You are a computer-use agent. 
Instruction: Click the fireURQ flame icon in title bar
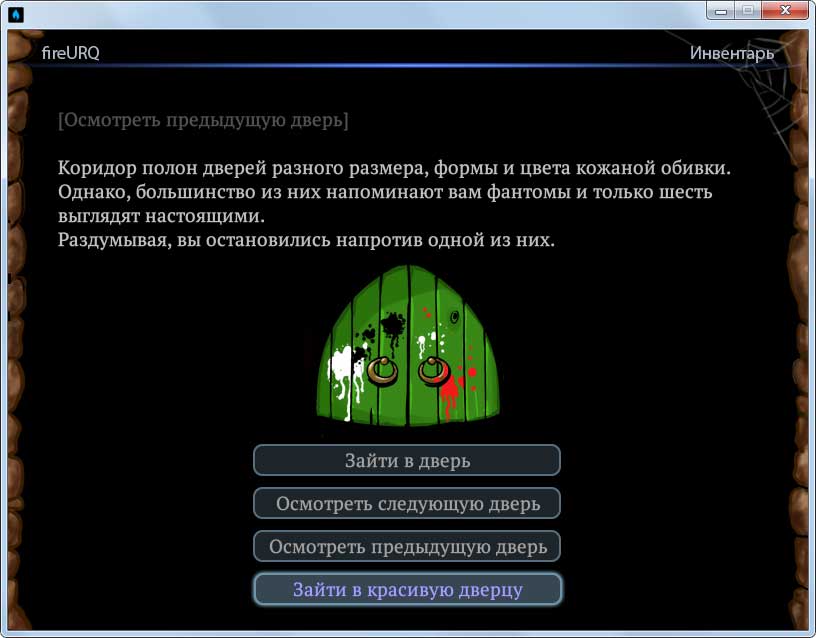(15, 13)
